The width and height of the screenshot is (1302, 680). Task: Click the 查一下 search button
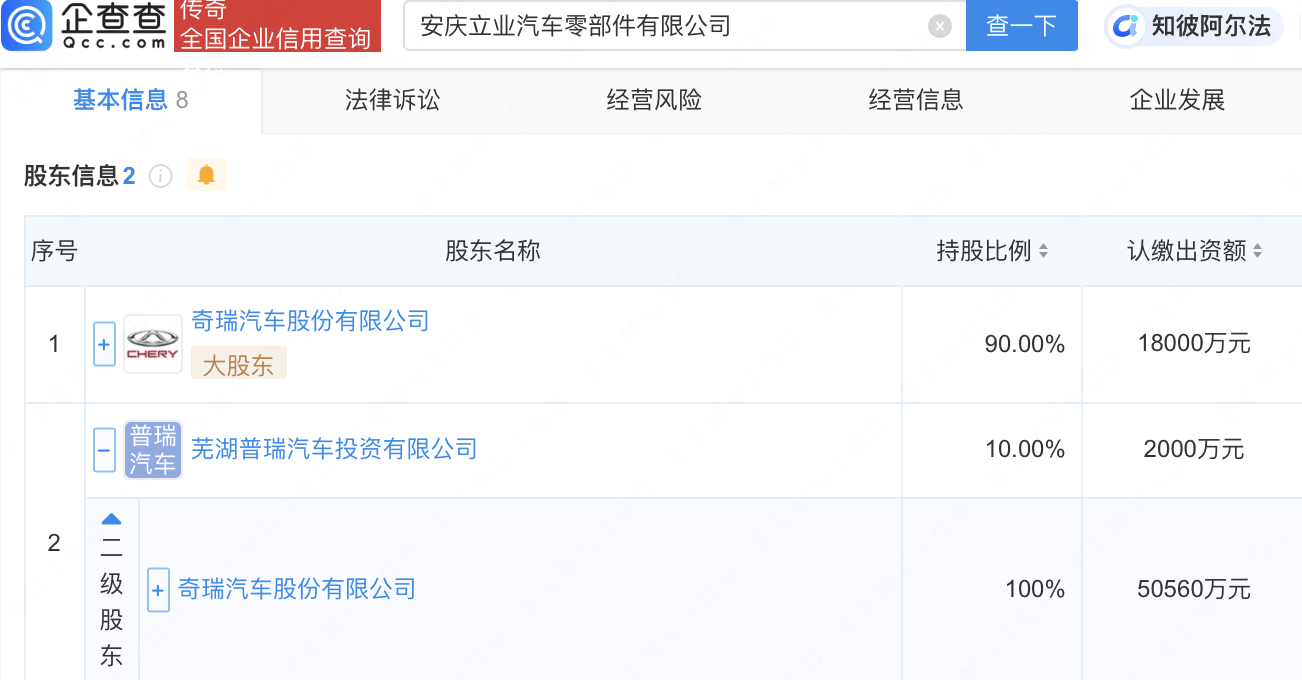point(1021,26)
